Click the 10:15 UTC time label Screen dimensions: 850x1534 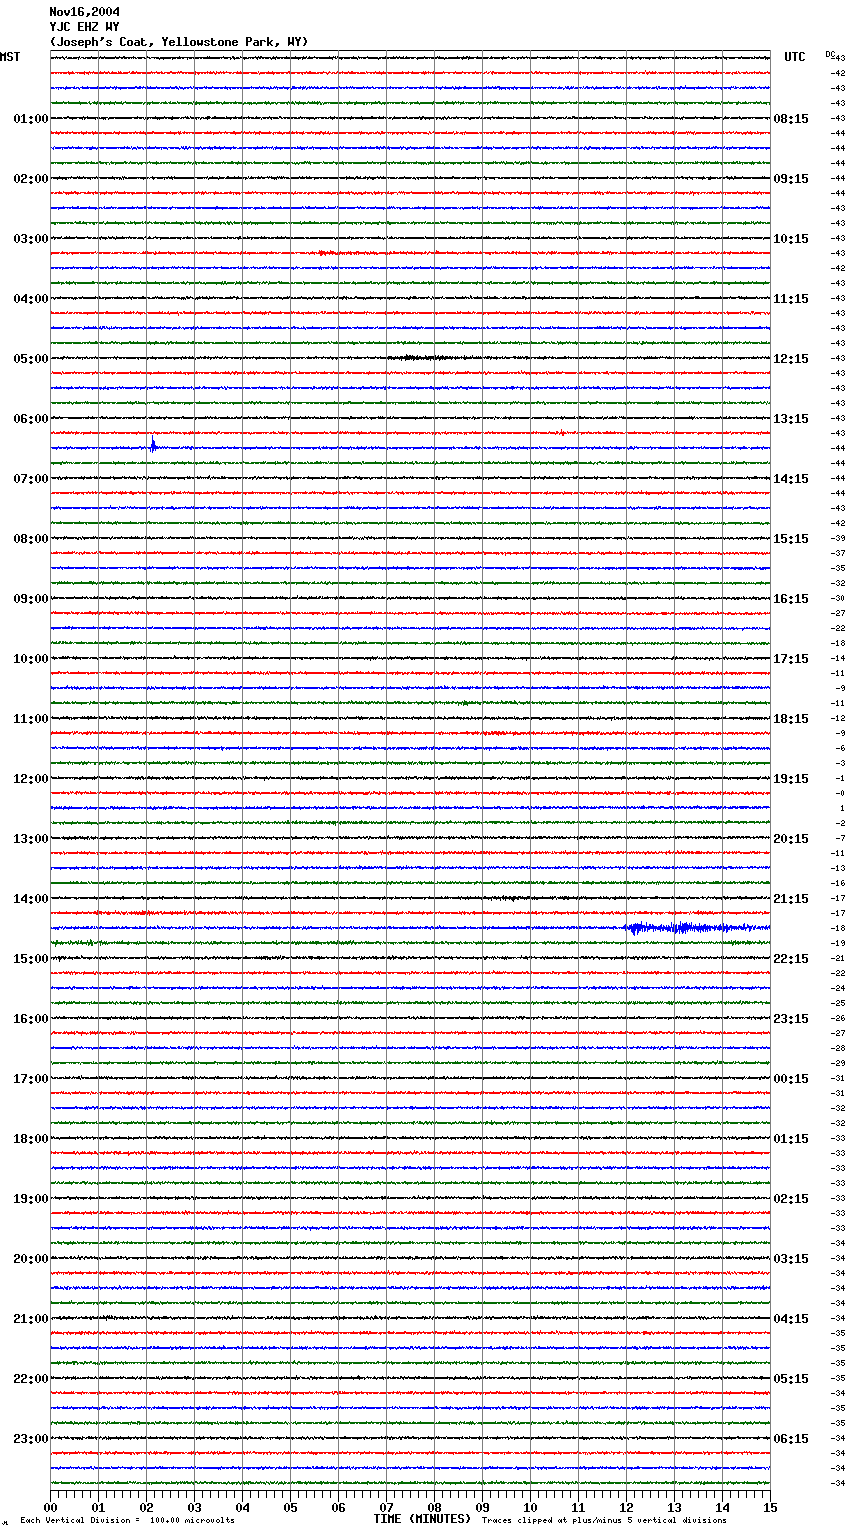pyautogui.click(x=791, y=239)
